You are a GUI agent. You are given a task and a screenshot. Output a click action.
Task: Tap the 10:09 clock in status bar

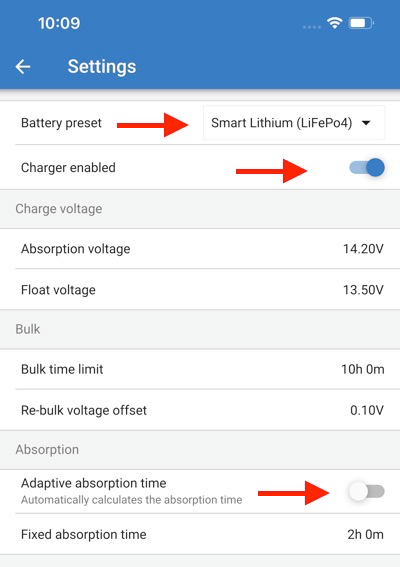[59, 23]
